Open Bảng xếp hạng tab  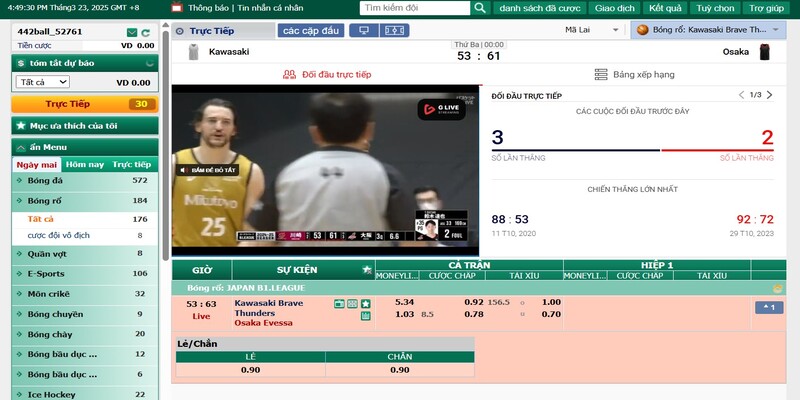click(634, 74)
